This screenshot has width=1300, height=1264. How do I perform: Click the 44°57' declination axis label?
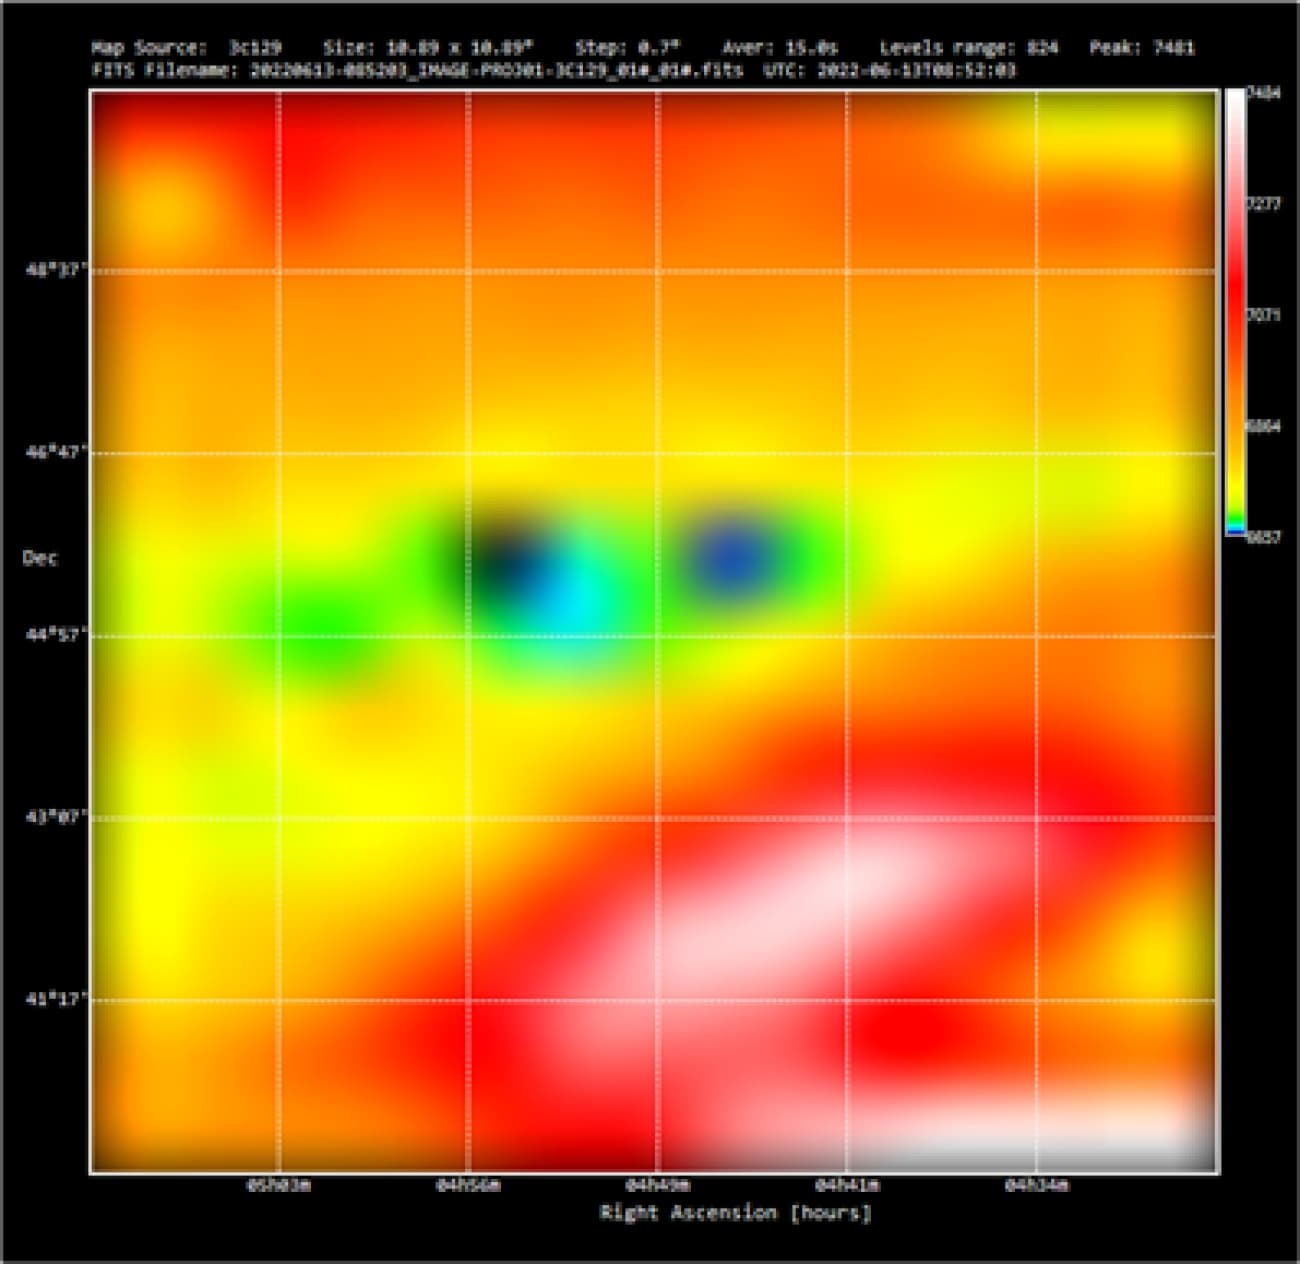click(x=56, y=635)
